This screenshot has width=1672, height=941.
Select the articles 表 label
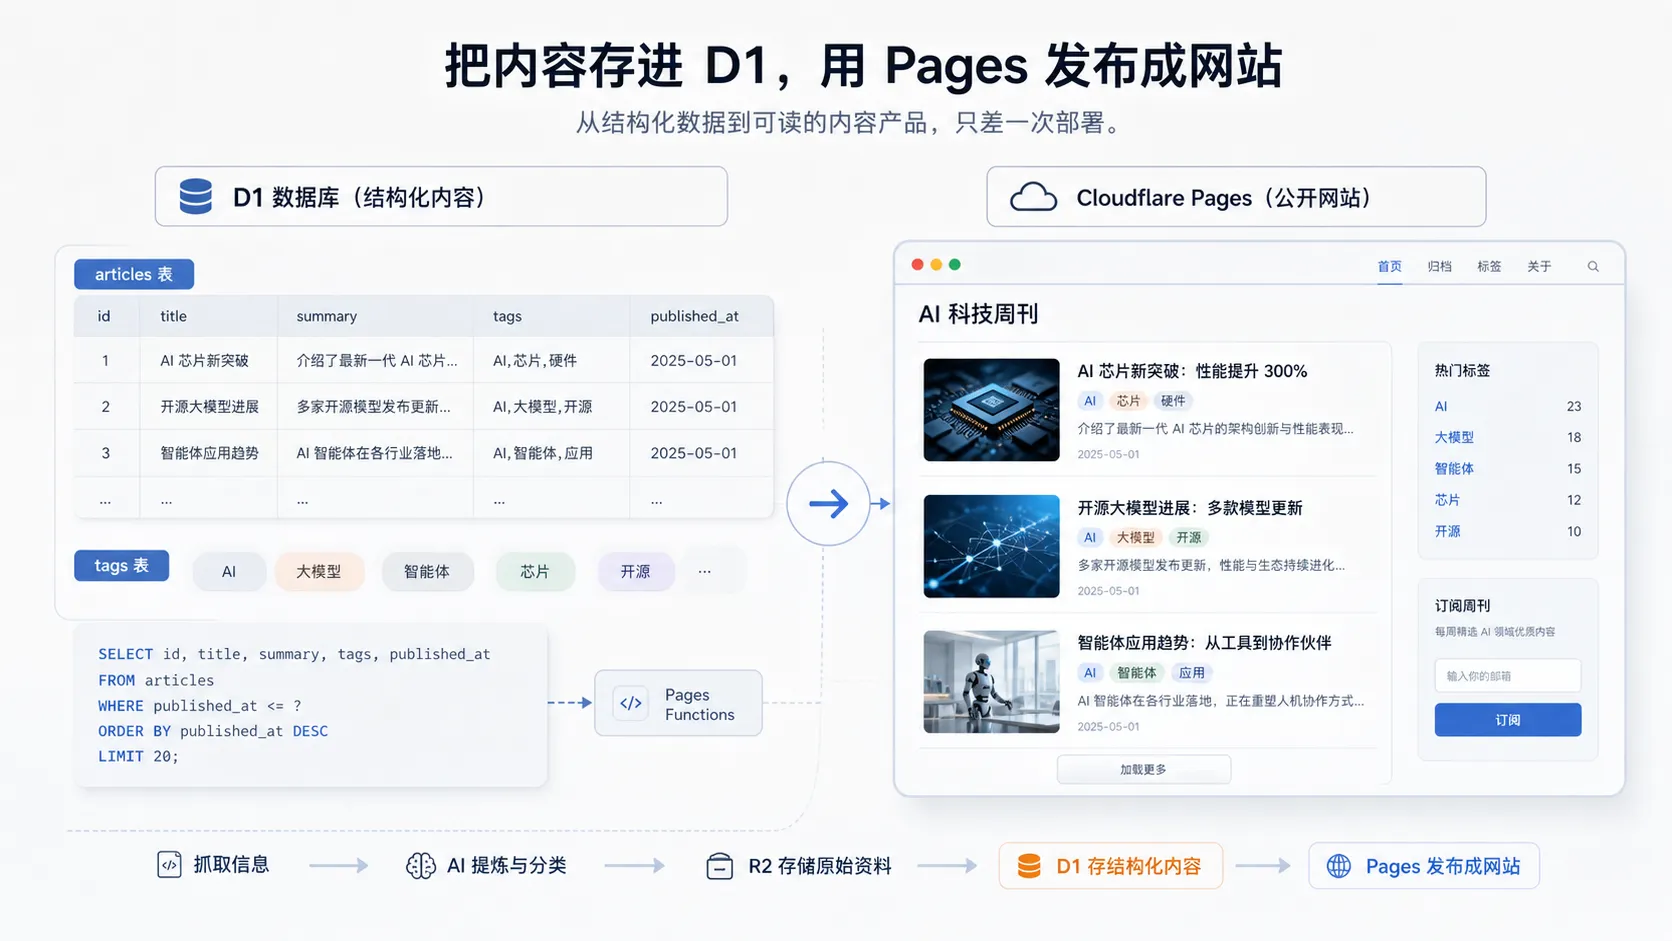pos(134,274)
